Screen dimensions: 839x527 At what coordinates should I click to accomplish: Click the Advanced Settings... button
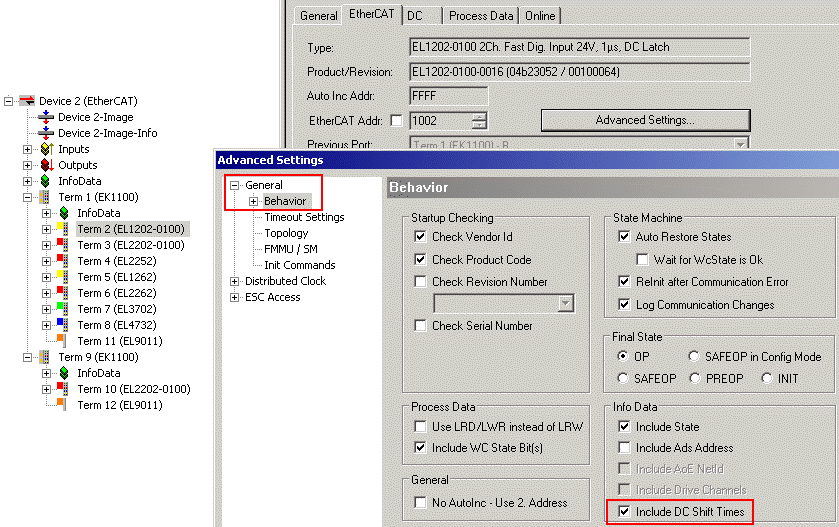coord(645,120)
